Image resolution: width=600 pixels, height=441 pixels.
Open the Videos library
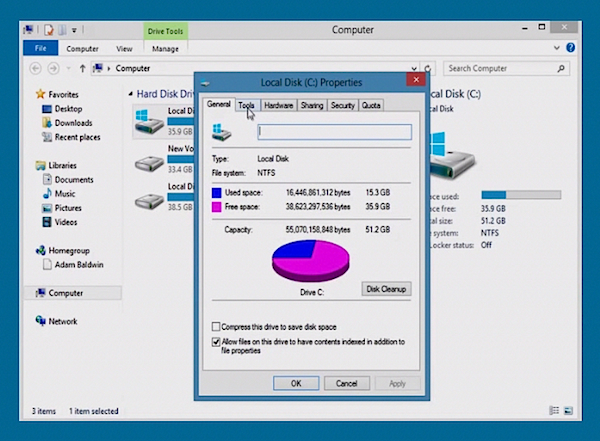coord(65,222)
